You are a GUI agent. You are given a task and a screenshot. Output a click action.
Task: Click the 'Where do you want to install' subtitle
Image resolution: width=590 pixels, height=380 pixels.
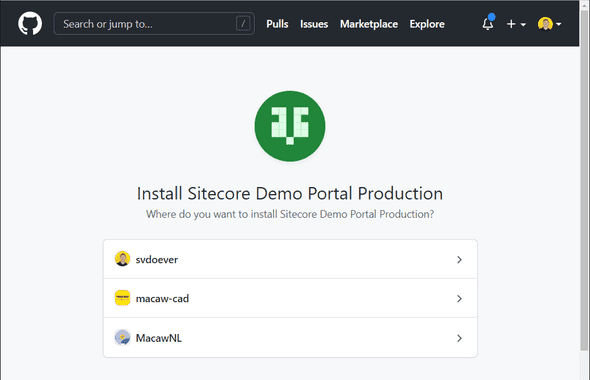click(290, 214)
